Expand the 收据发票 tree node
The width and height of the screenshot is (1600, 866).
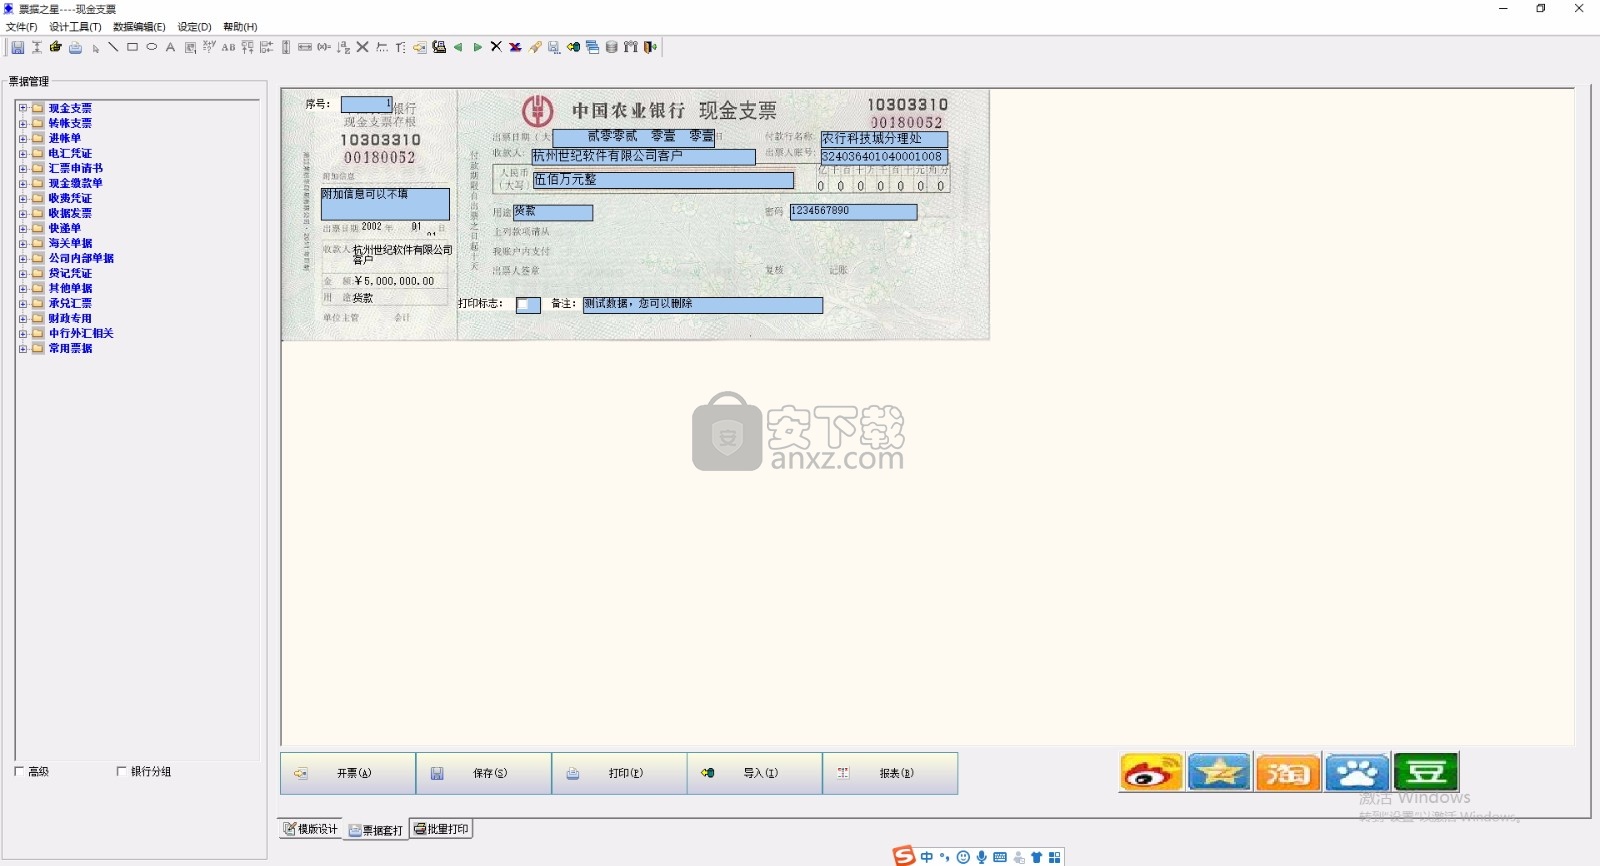(x=23, y=213)
